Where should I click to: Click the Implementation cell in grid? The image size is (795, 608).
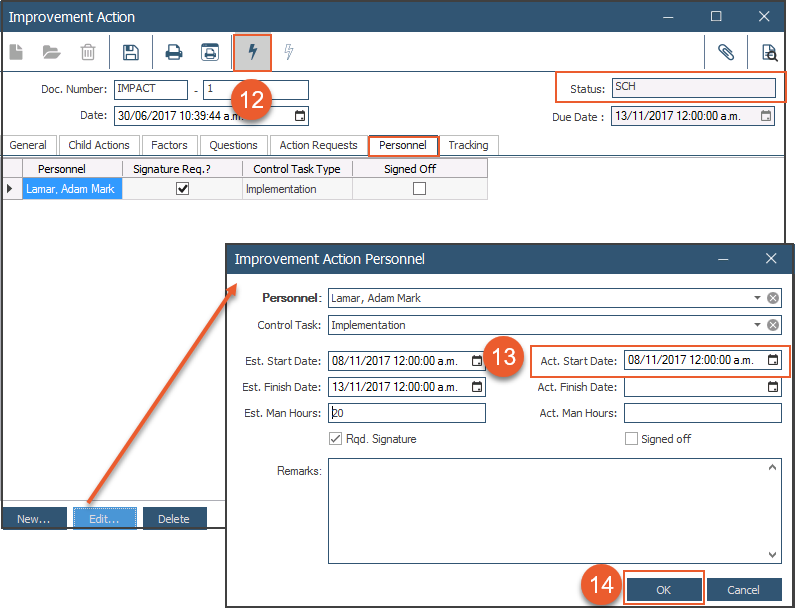pyautogui.click(x=297, y=189)
